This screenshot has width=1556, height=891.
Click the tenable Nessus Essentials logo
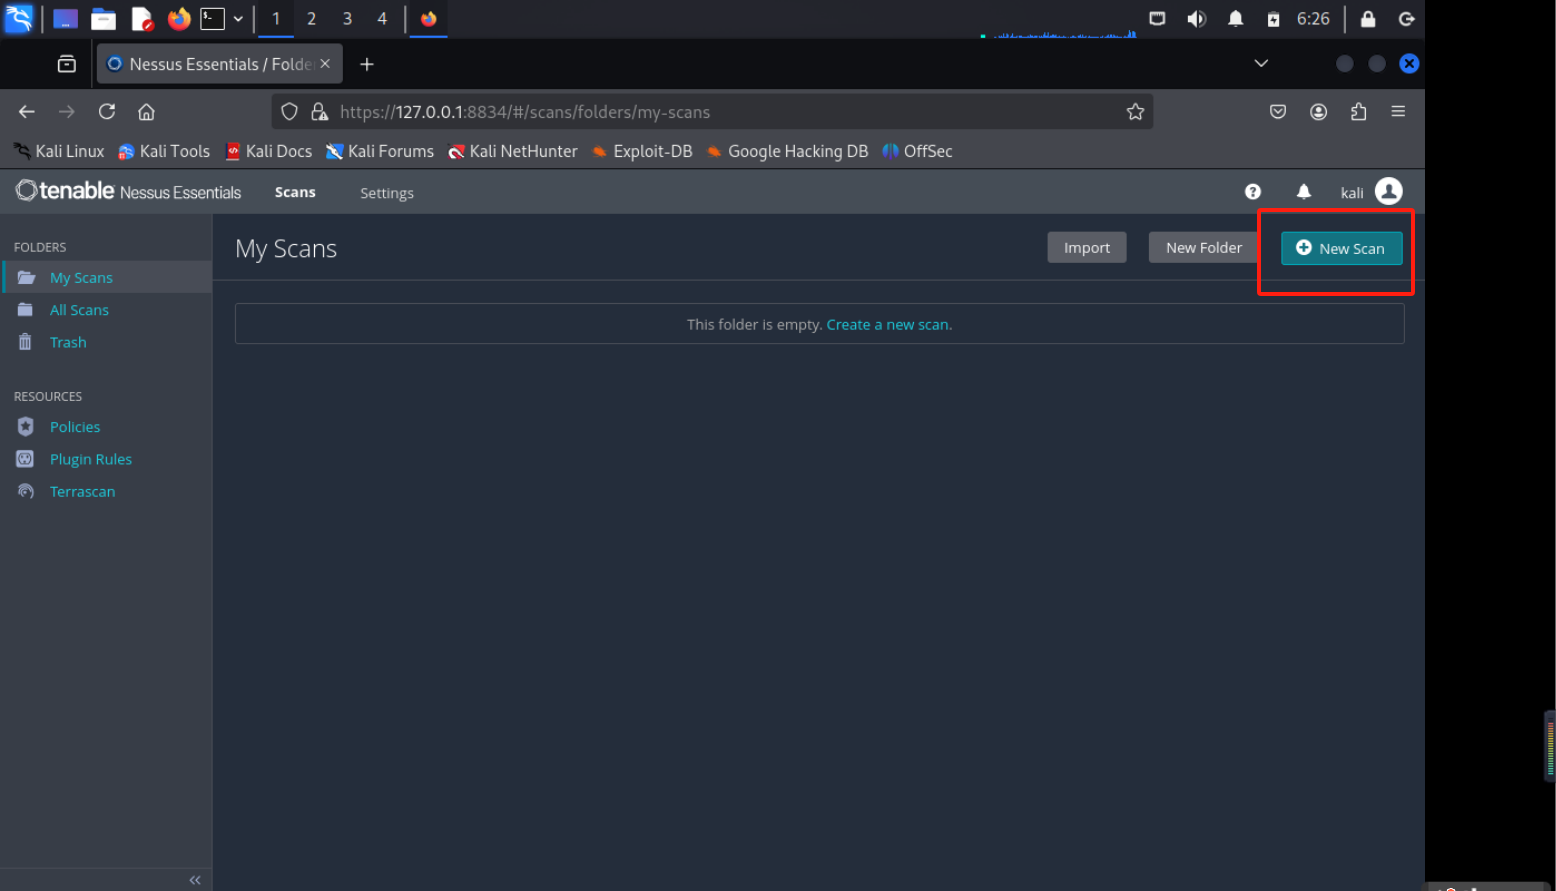coord(128,191)
